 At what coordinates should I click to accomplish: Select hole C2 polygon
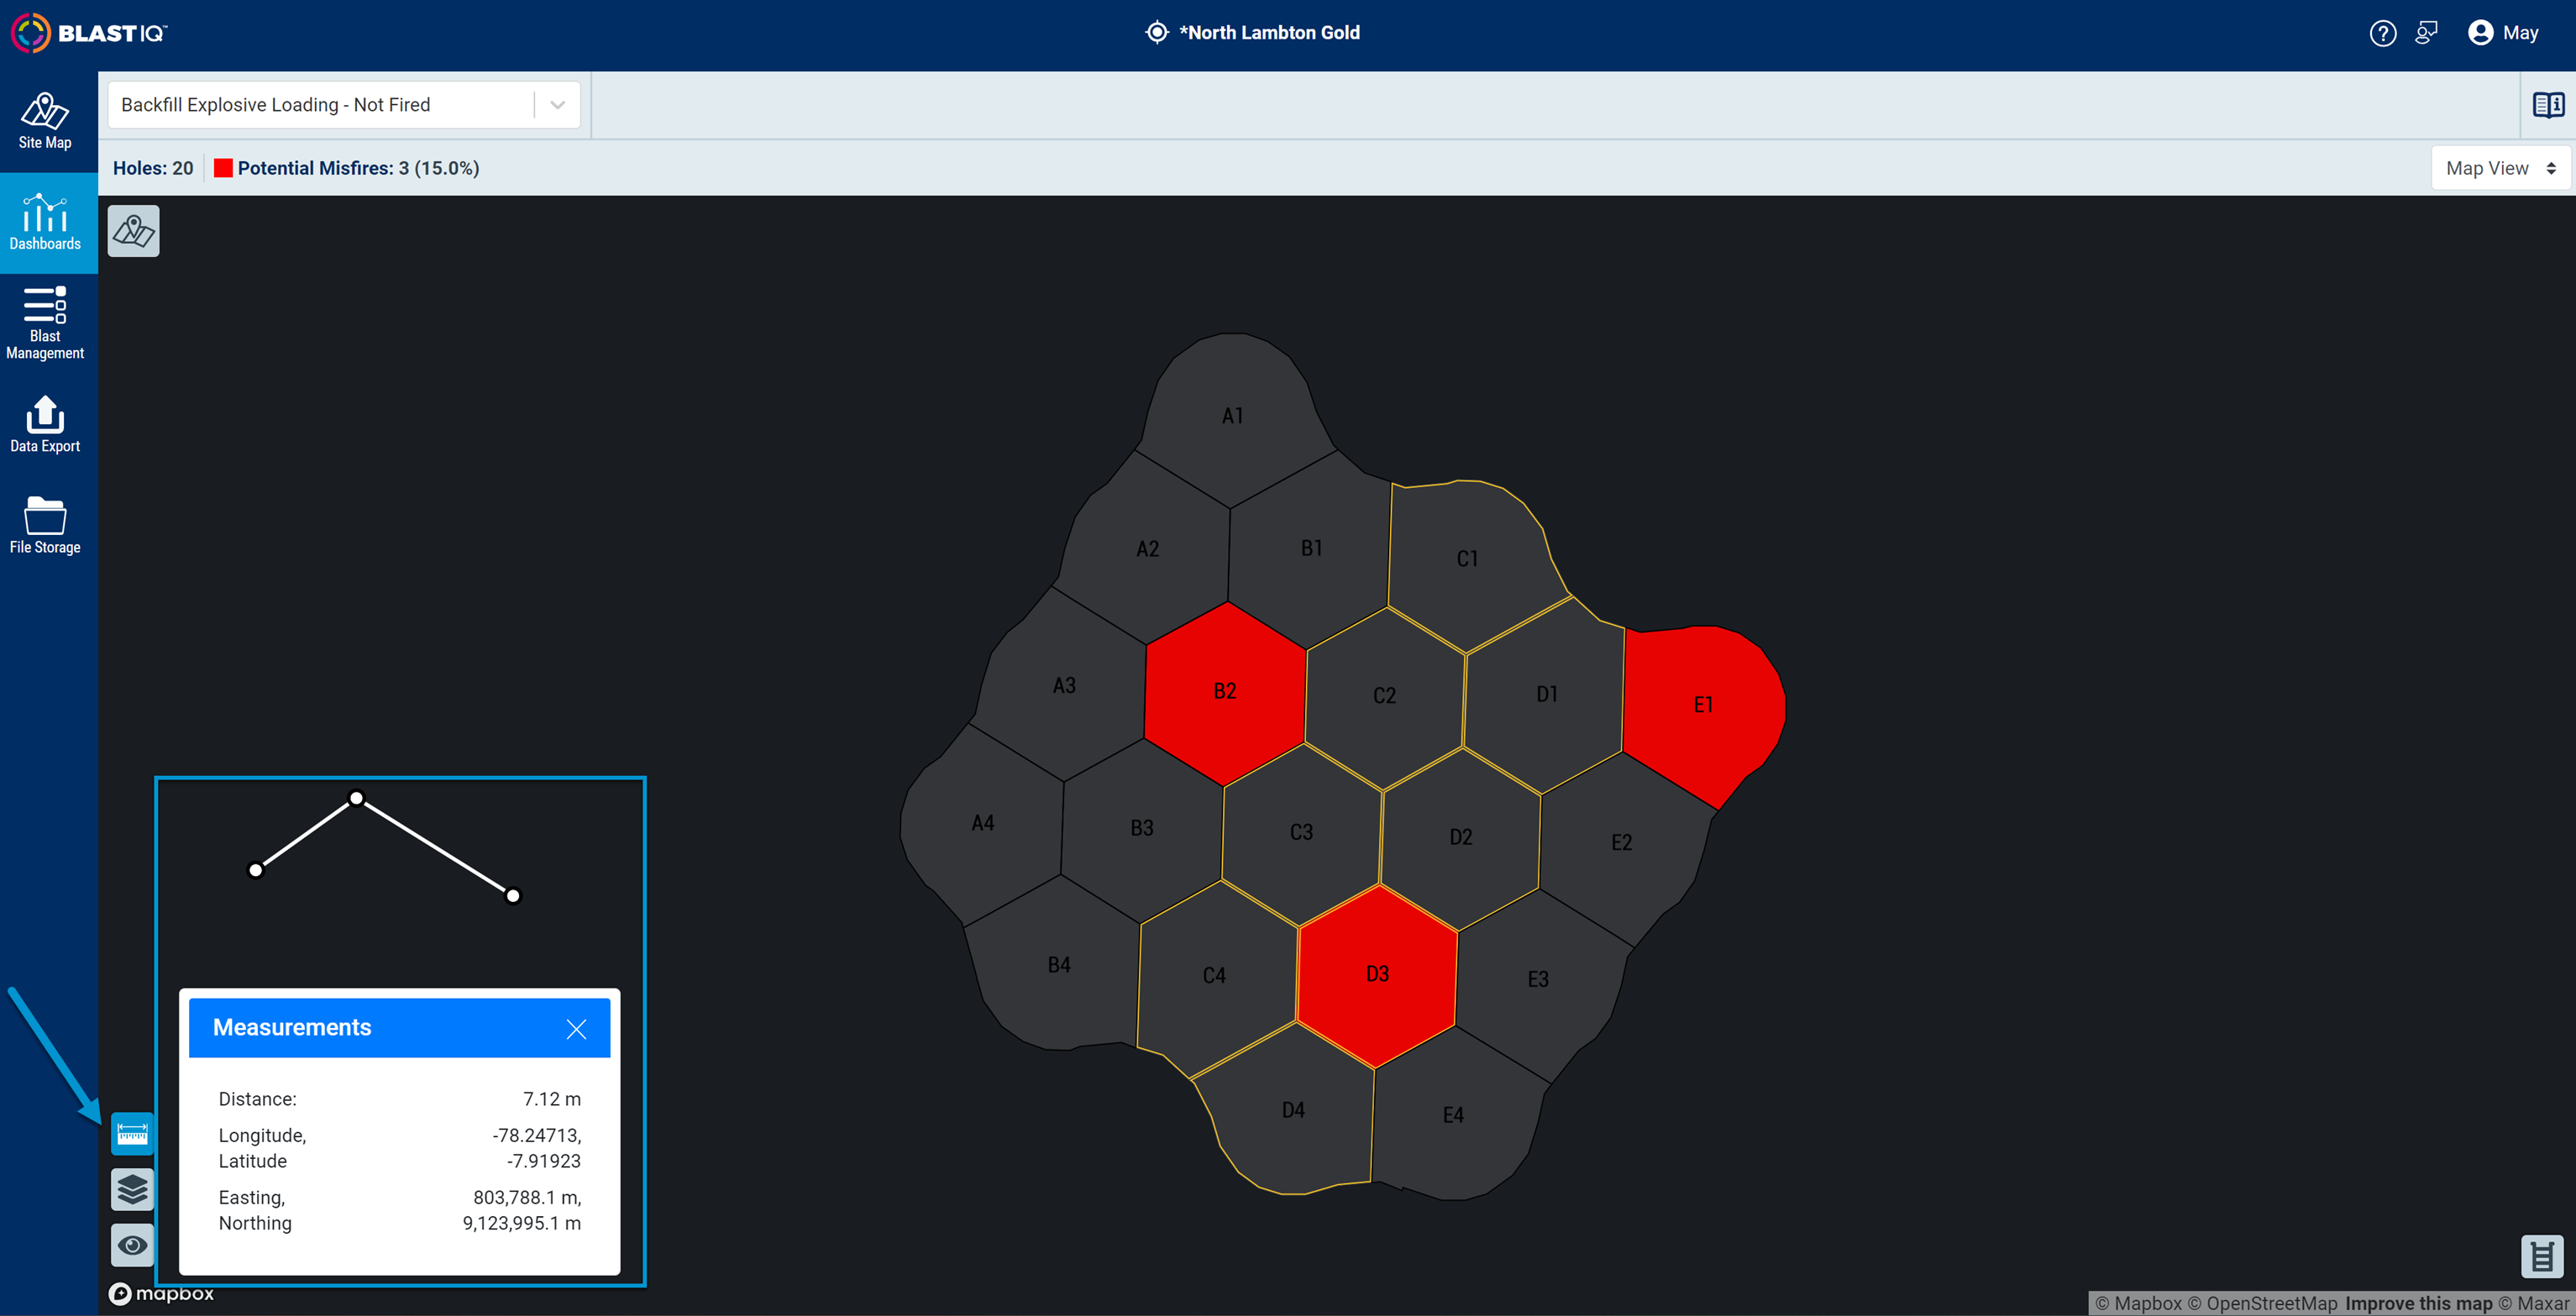click(x=1384, y=696)
